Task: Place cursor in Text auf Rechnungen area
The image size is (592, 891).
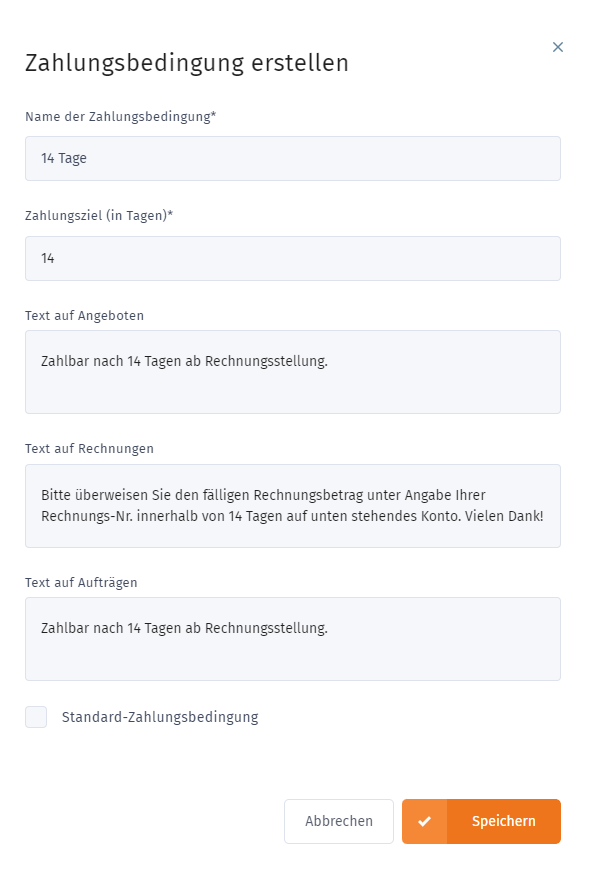Action: [x=293, y=505]
